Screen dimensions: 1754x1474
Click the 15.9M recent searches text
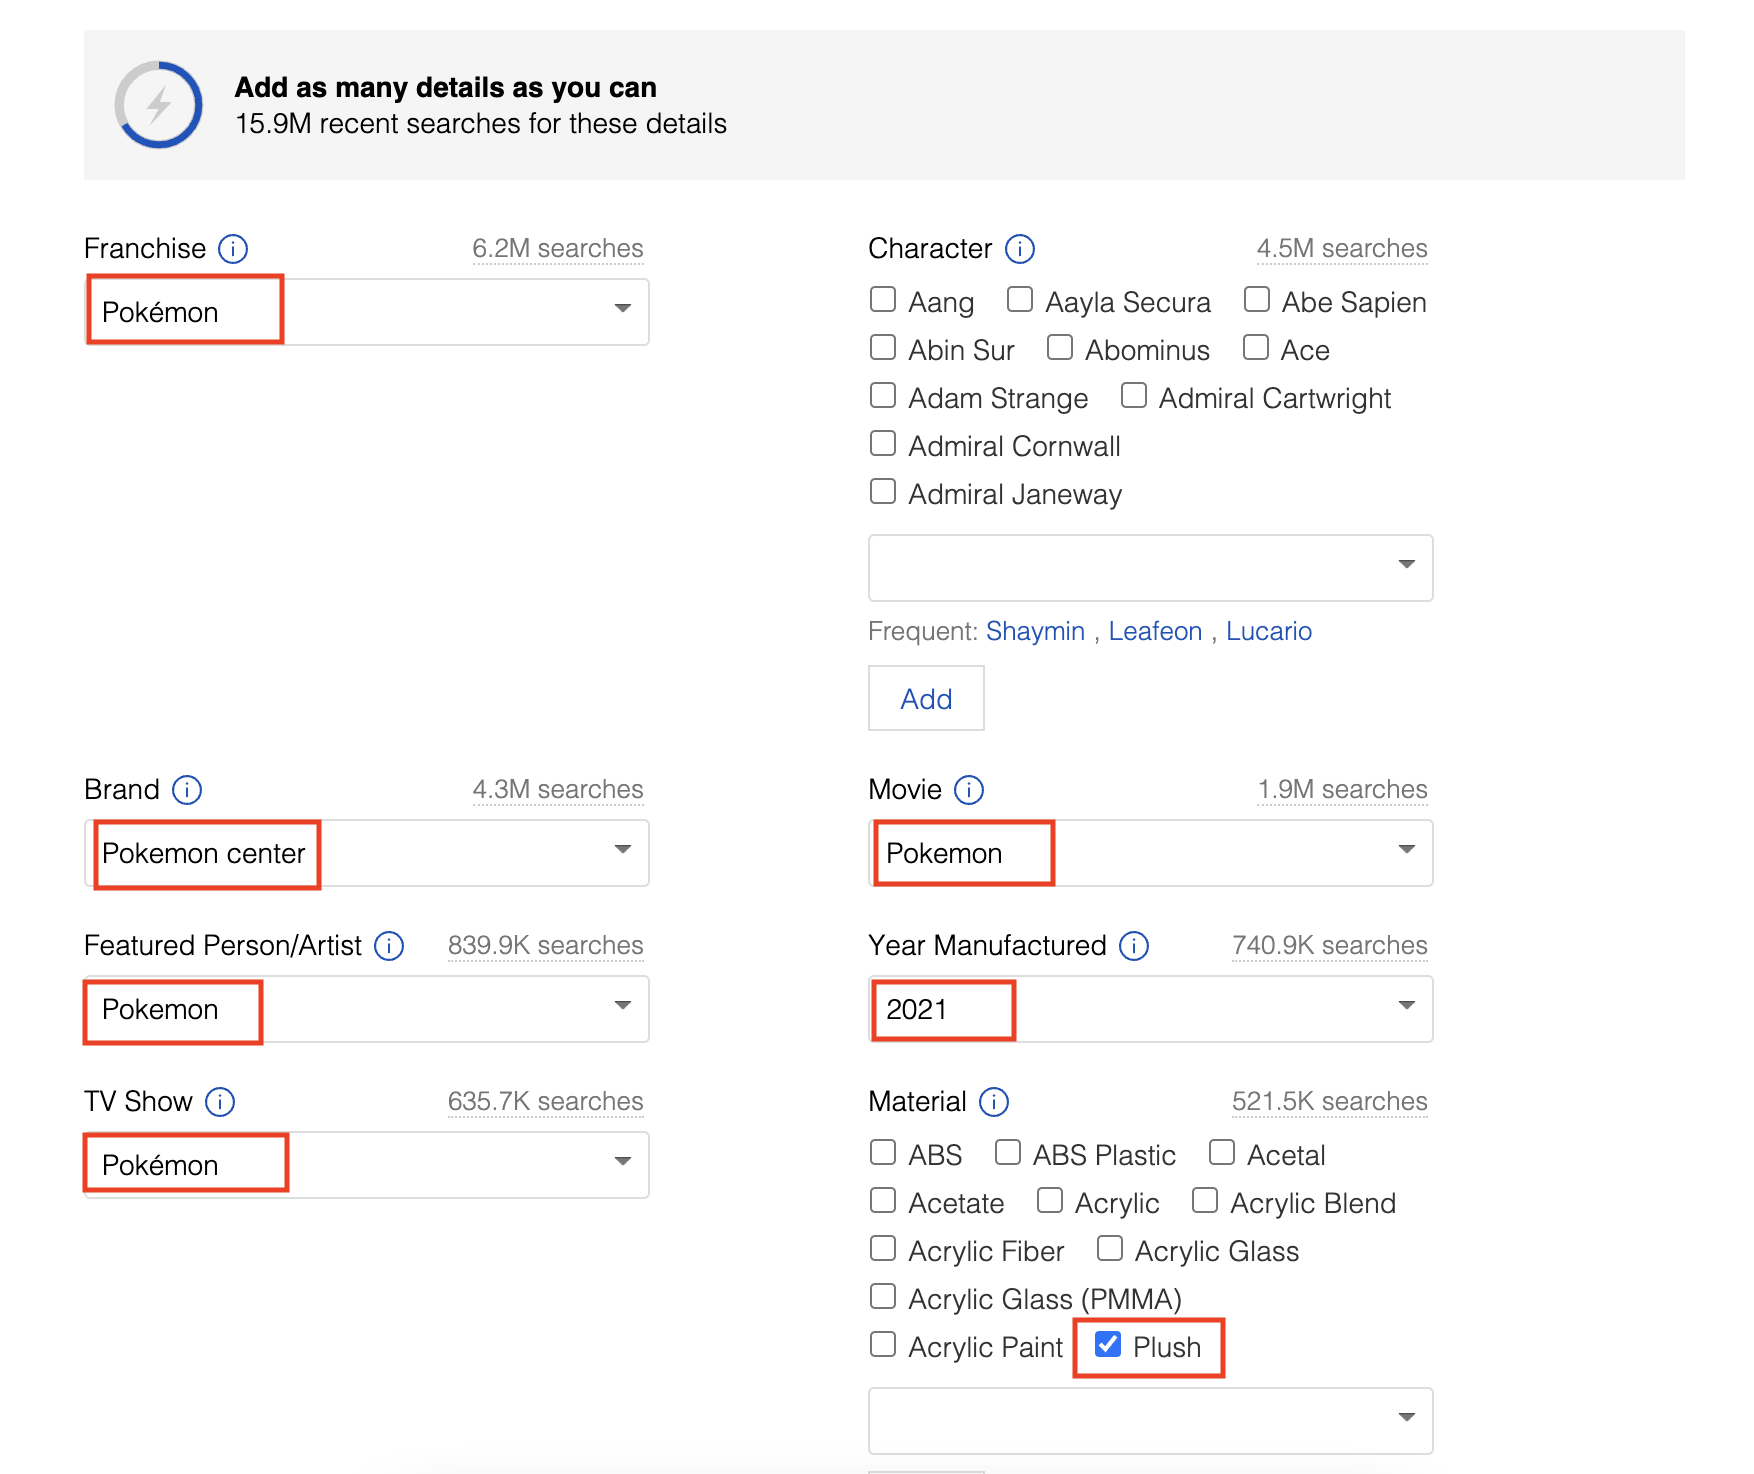tap(481, 124)
